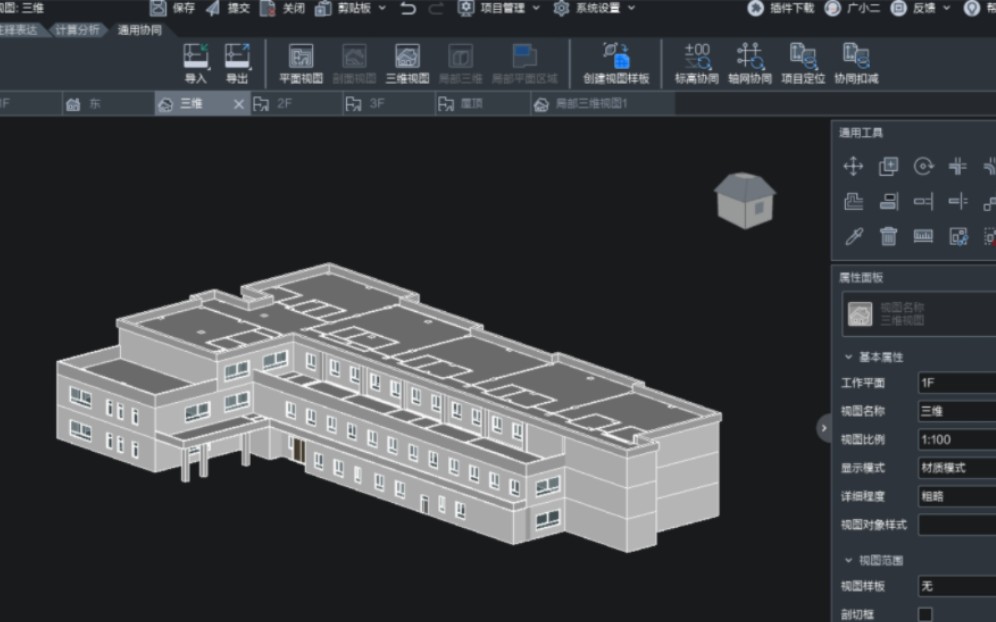Click the trash can Delete tool
996x622 pixels.
coord(888,236)
